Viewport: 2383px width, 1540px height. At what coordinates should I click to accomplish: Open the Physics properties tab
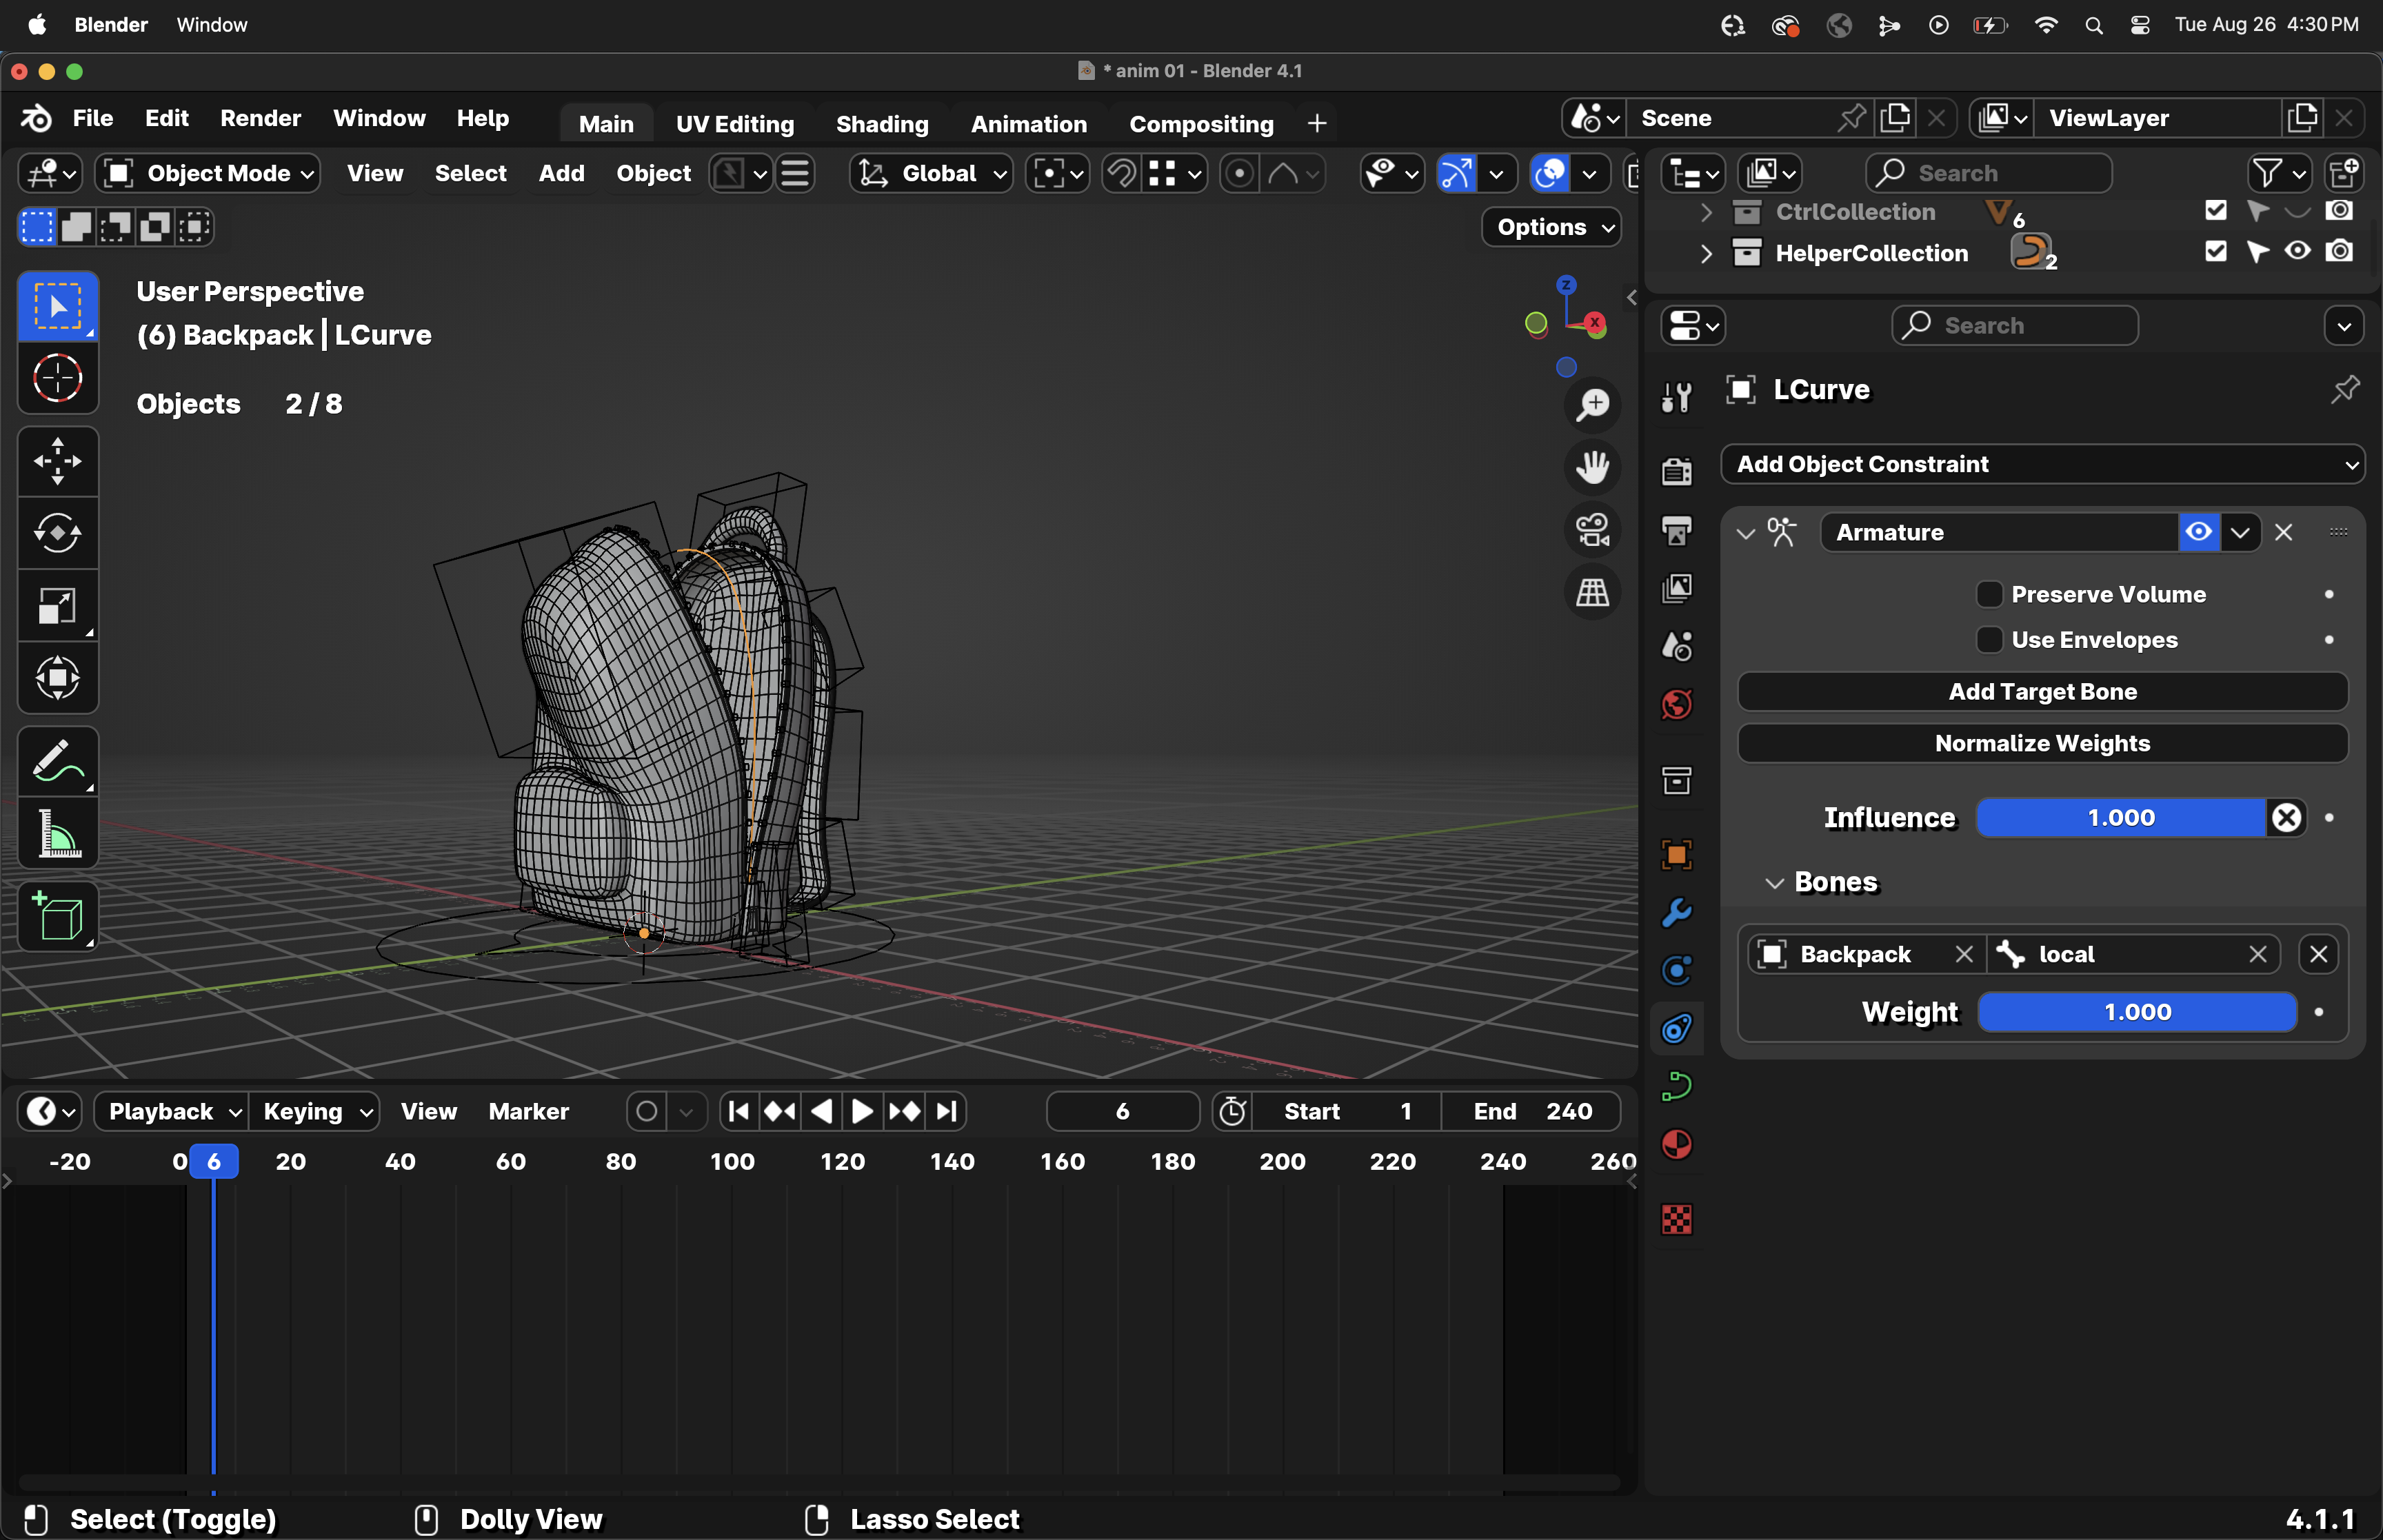tap(1677, 970)
